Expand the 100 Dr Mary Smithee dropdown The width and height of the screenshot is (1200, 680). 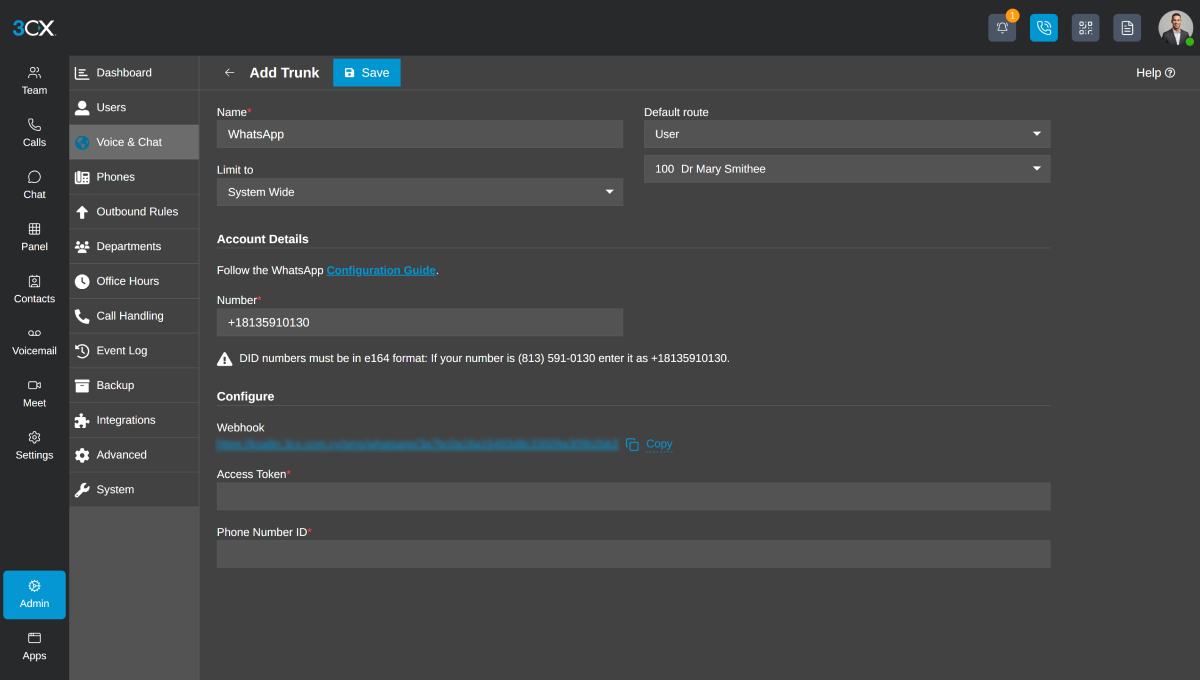(x=847, y=169)
